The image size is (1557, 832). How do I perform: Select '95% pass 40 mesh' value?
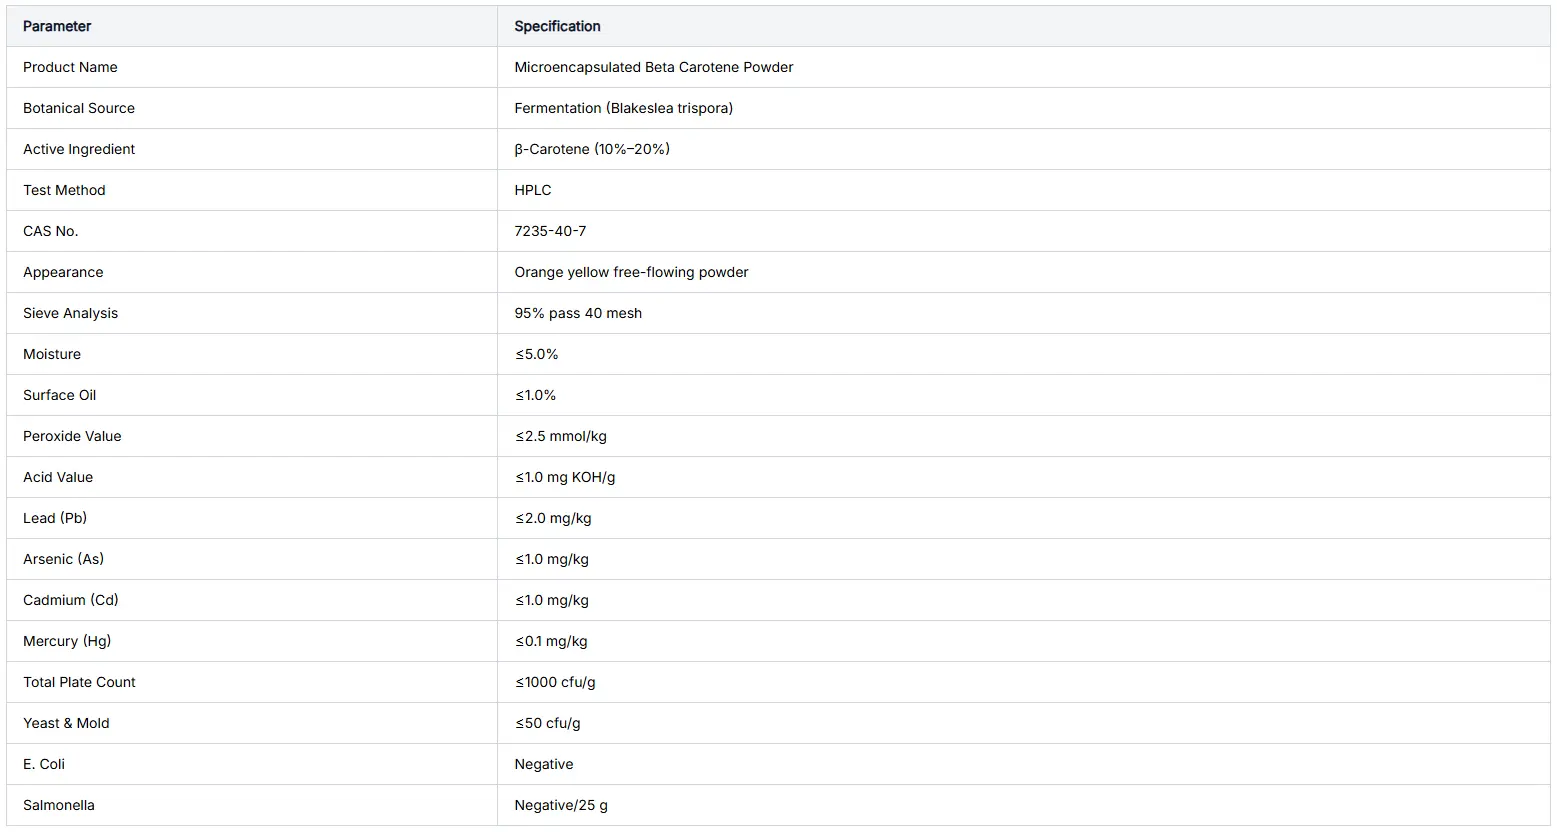[578, 313]
